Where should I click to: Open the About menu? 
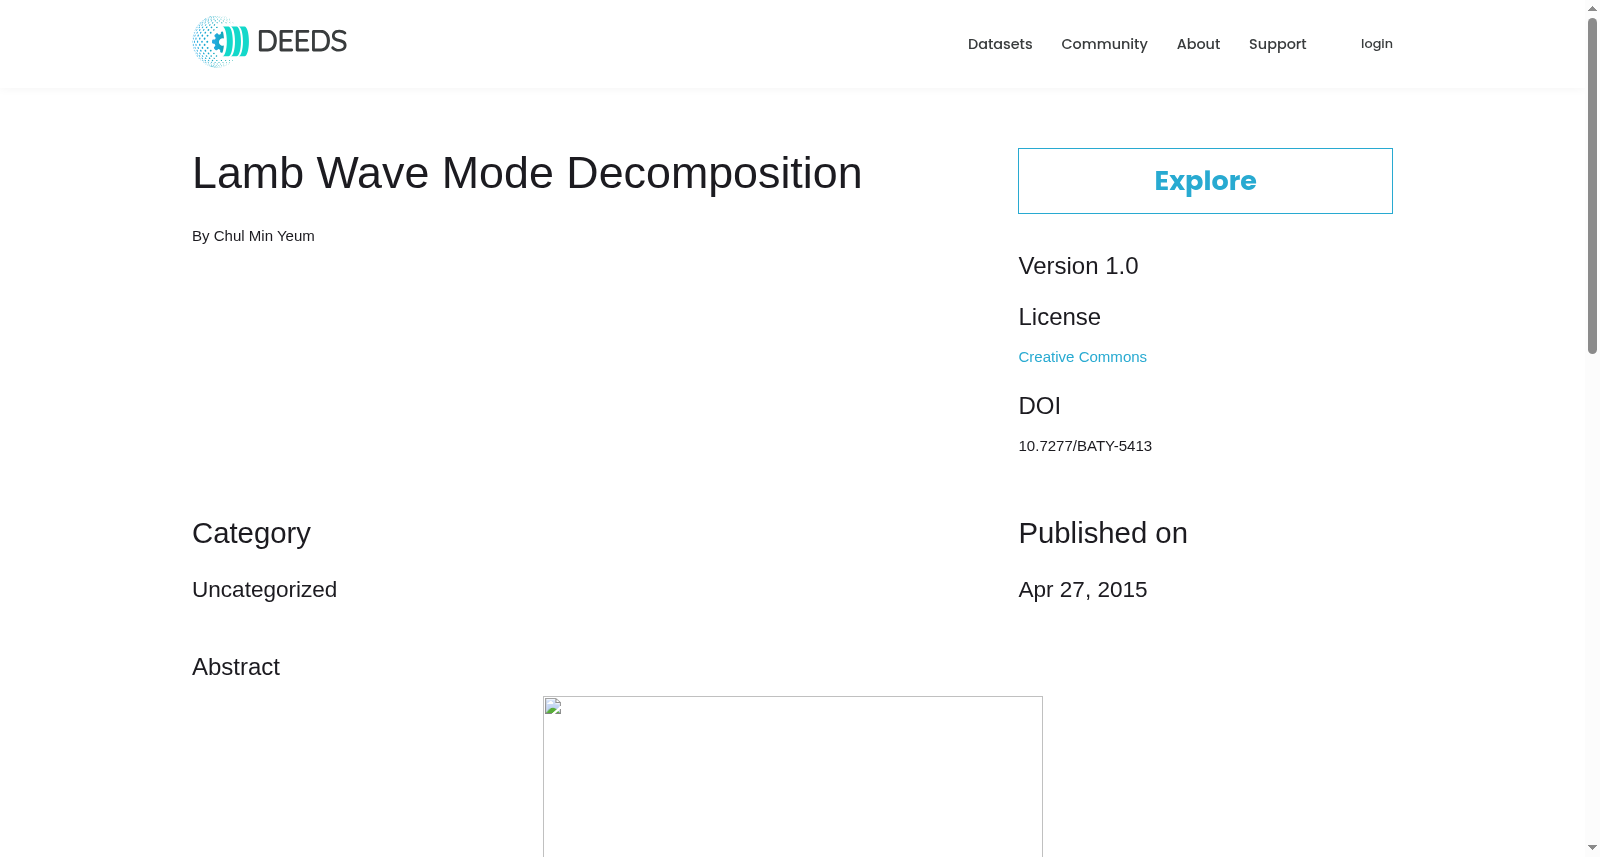point(1198,44)
